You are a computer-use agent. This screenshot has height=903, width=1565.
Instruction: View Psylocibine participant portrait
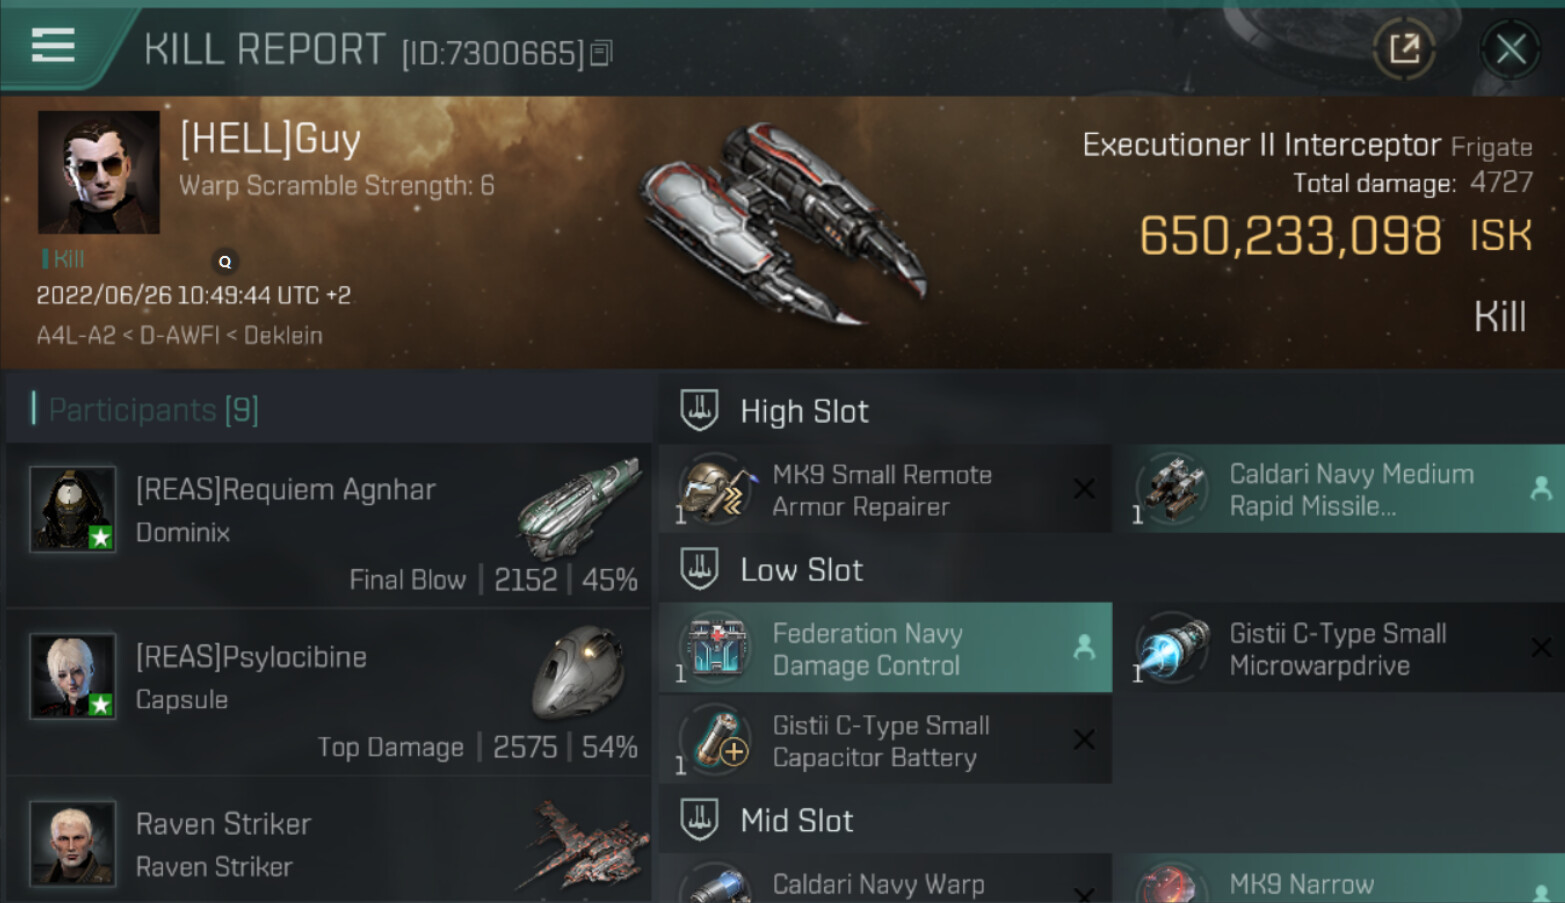pos(72,676)
